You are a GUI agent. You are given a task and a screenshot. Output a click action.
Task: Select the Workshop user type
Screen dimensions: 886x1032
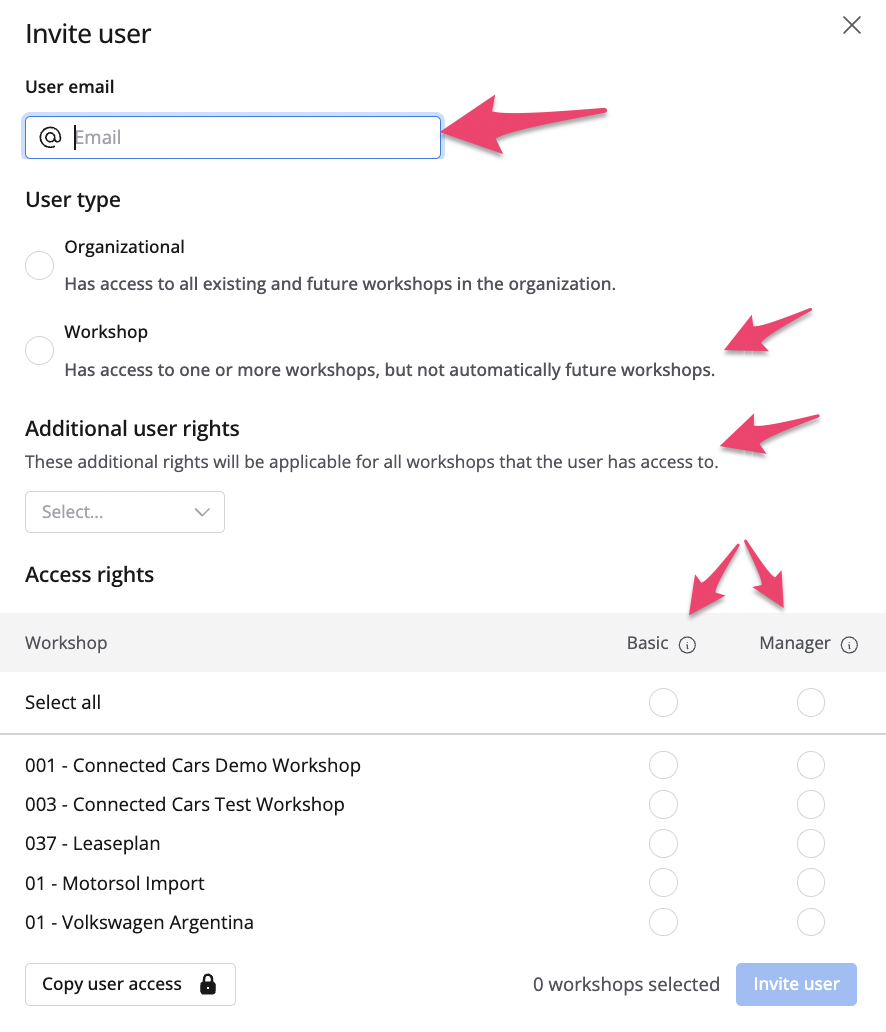coord(39,350)
